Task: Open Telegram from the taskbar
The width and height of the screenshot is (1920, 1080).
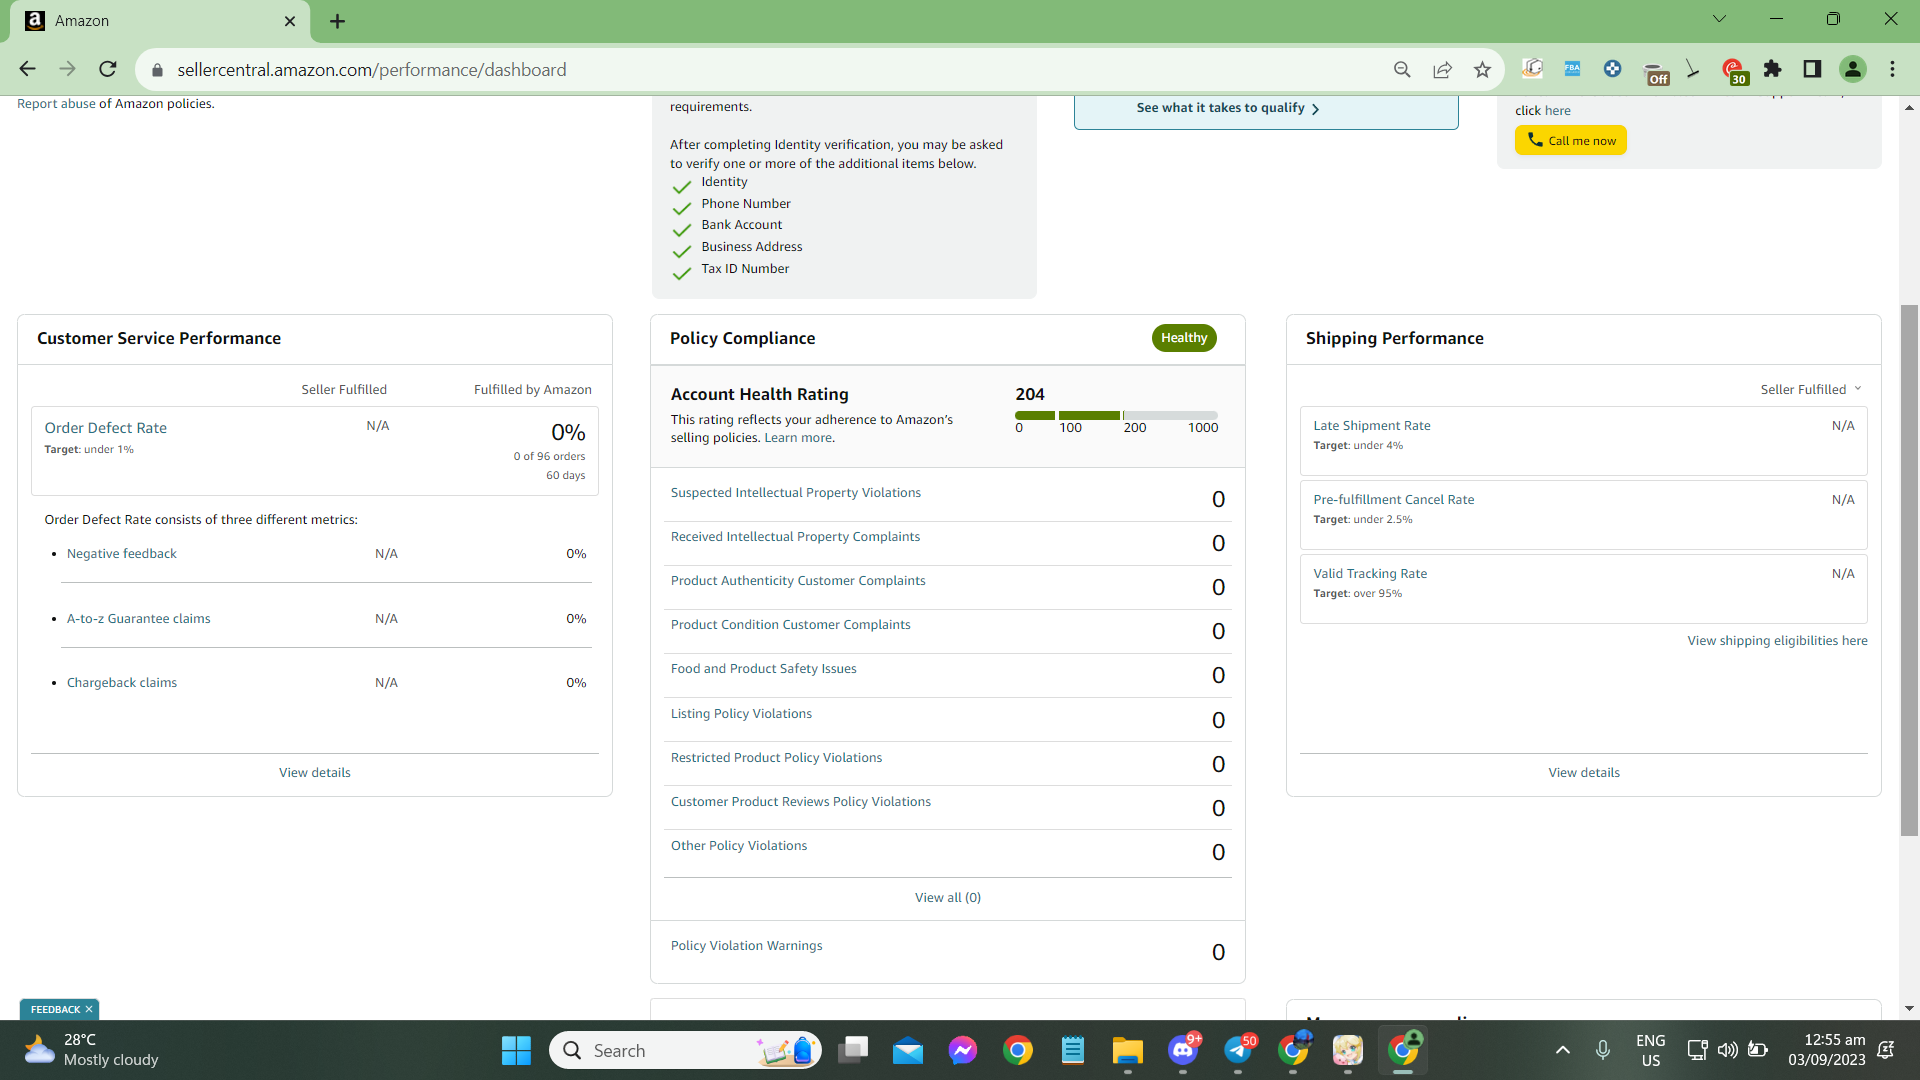Action: [x=1238, y=1051]
